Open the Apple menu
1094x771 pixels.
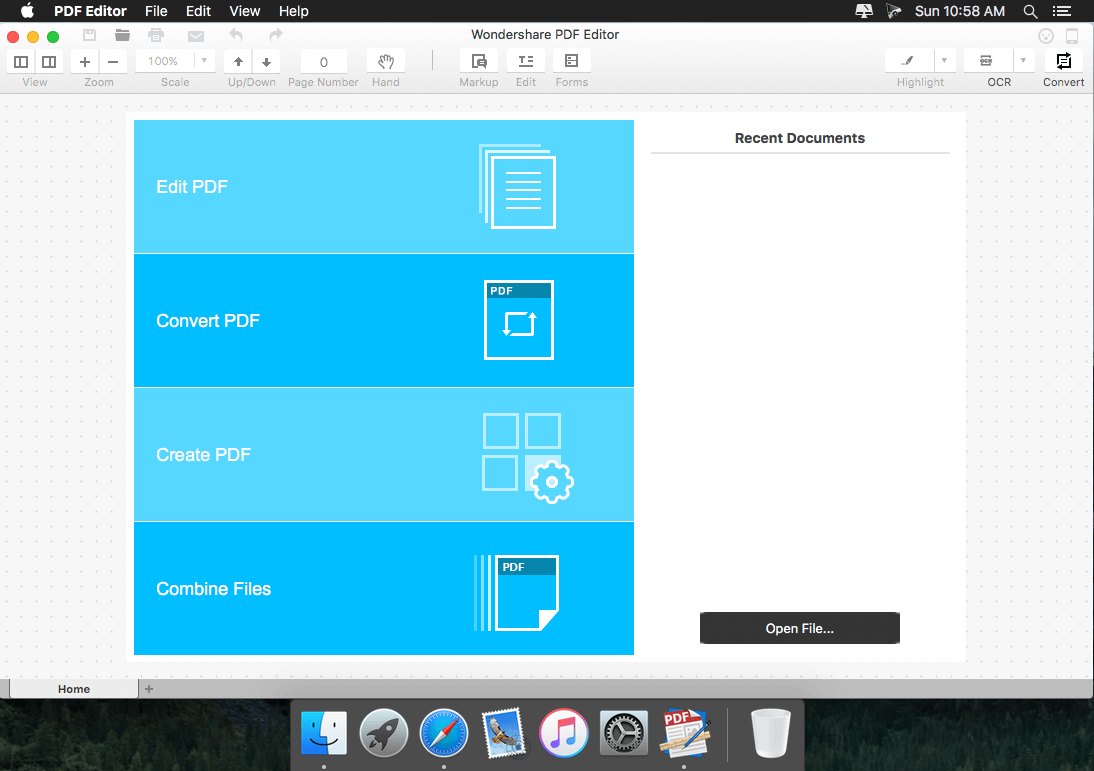(x=27, y=11)
